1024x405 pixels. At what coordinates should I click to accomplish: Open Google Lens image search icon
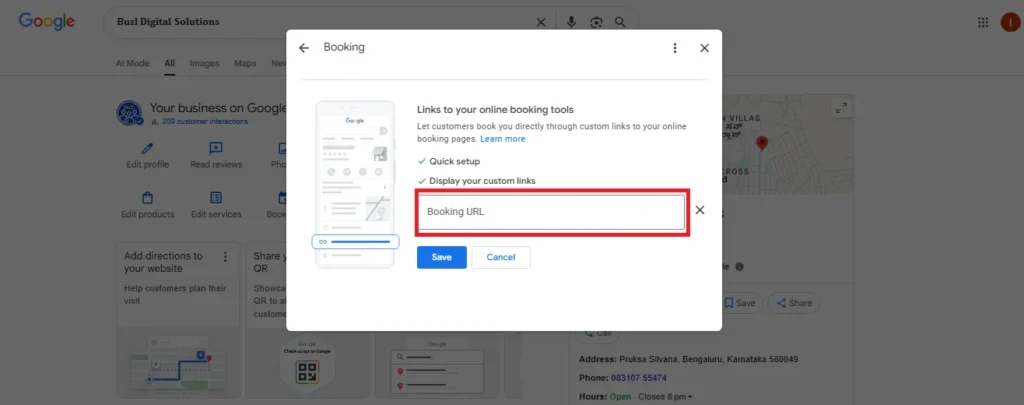(x=596, y=22)
